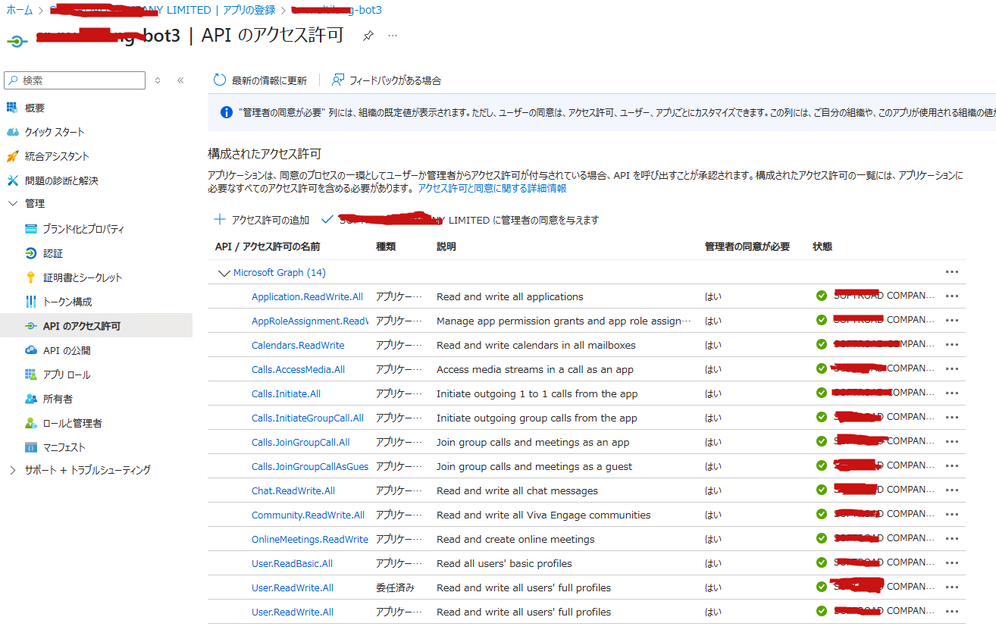Viewport: 996px width, 633px height.
Task: Click アクセス許可の追加 button
Action: click(x=262, y=220)
